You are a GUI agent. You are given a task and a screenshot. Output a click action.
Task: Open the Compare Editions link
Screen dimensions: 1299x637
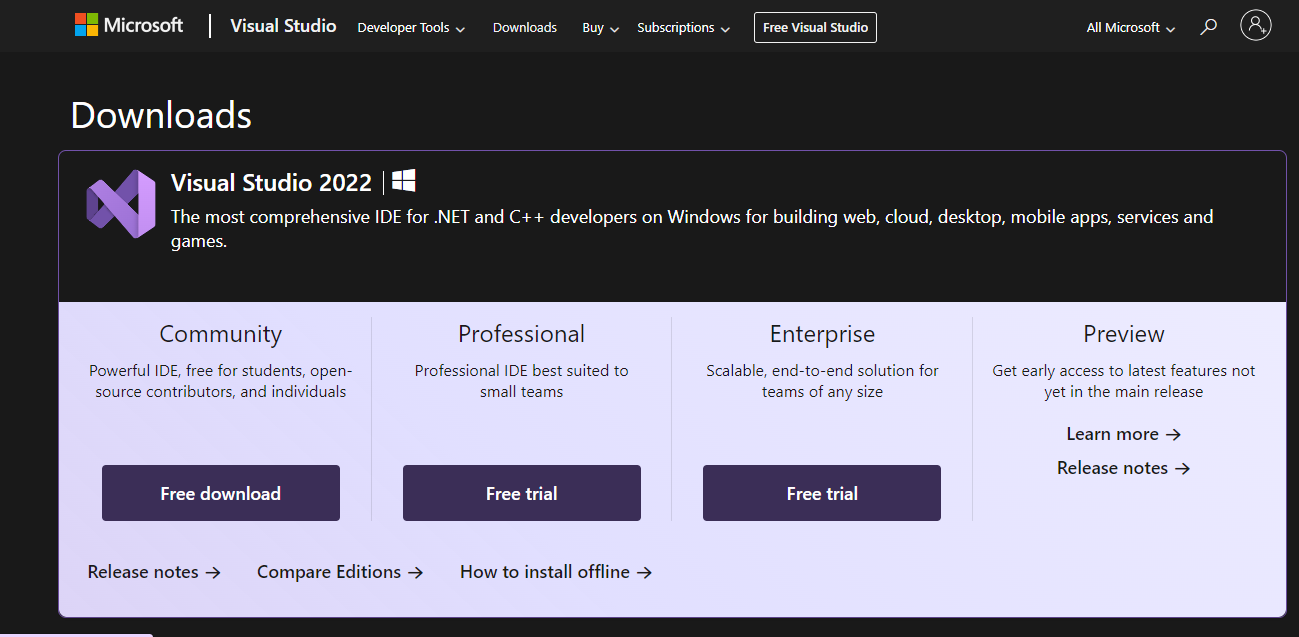click(x=340, y=572)
